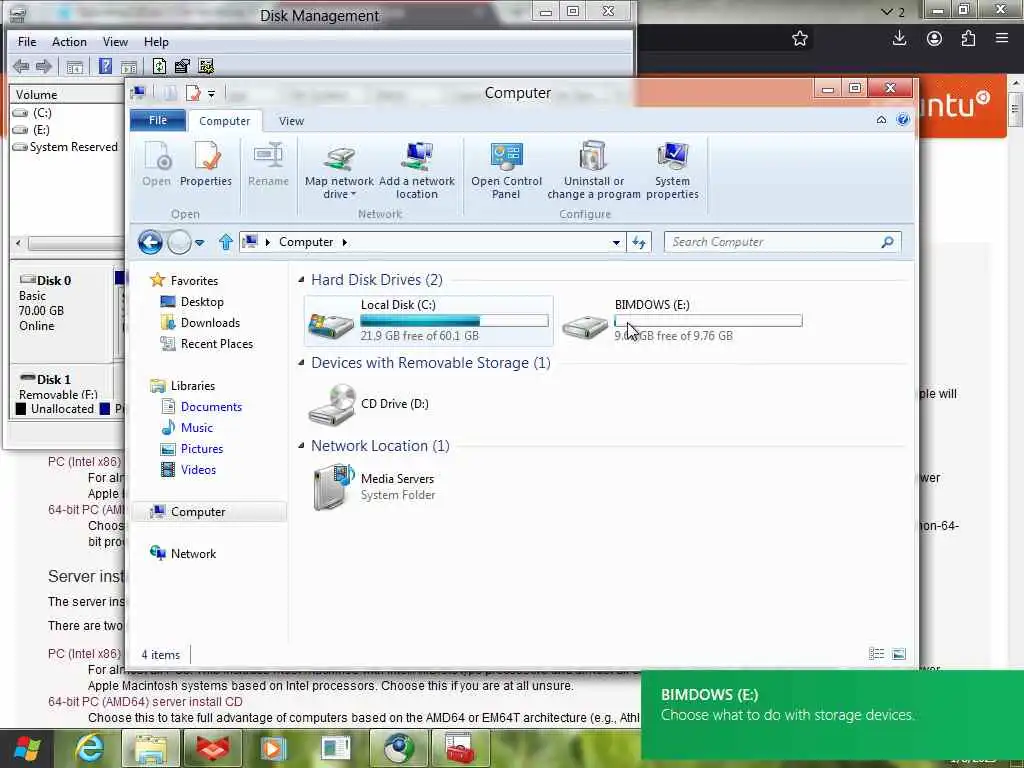Select the Local Disk (C:) drive
Screen dimensions: 1024x768
tap(429, 320)
